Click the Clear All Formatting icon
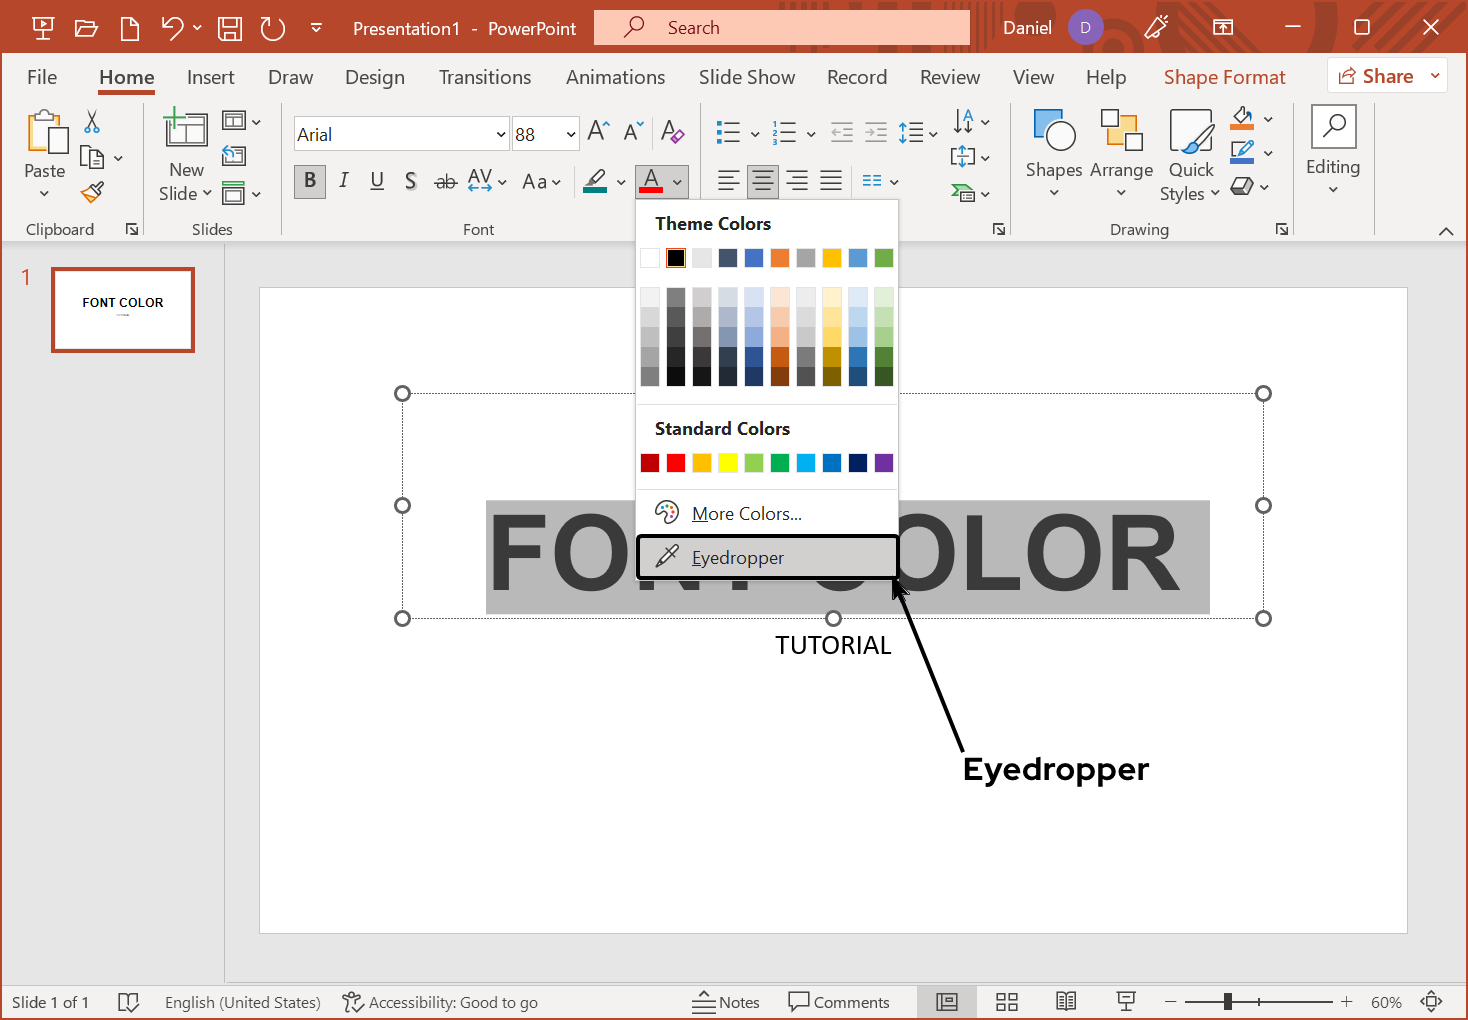The width and height of the screenshot is (1468, 1020). [672, 132]
